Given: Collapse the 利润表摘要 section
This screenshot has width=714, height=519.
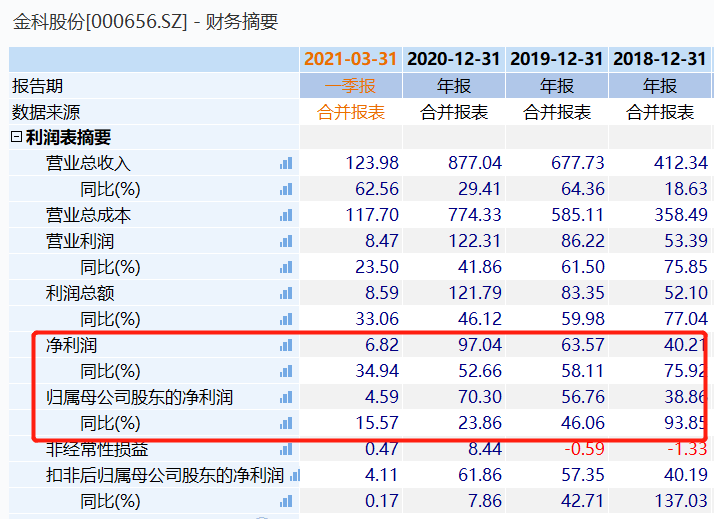Looking at the screenshot, I should click(x=16, y=137).
